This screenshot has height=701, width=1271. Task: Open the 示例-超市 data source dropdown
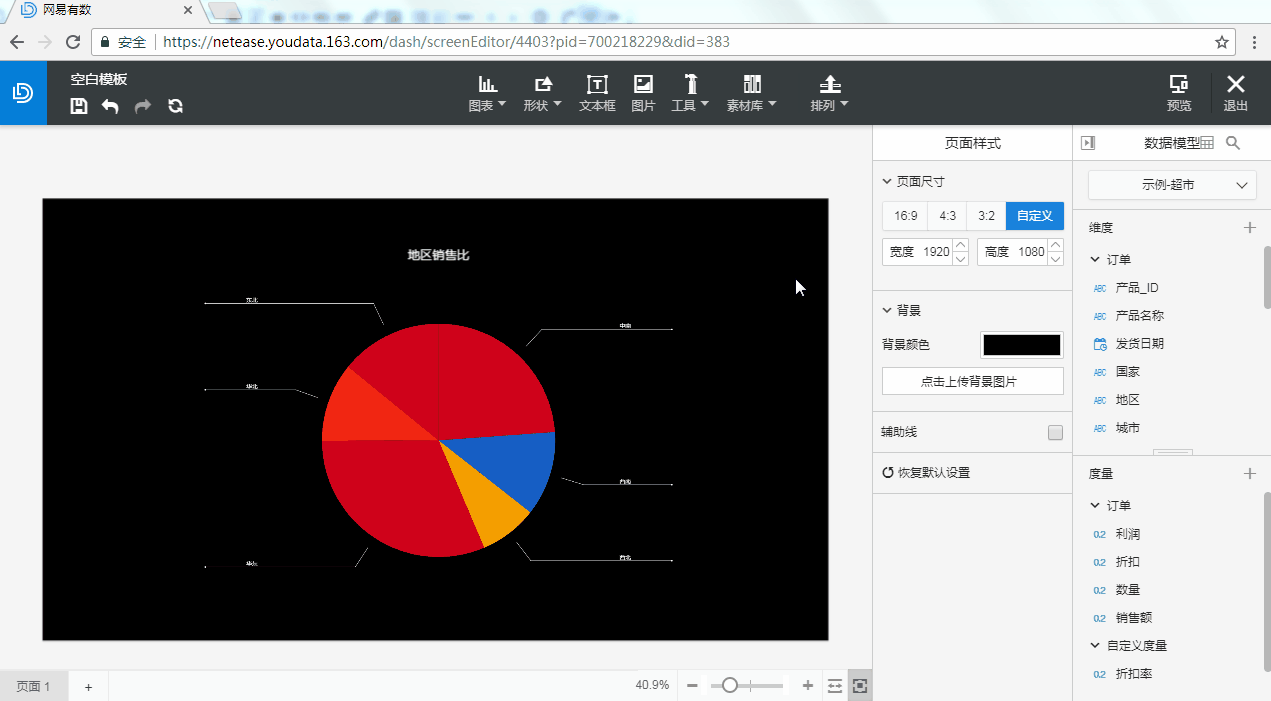point(1172,185)
